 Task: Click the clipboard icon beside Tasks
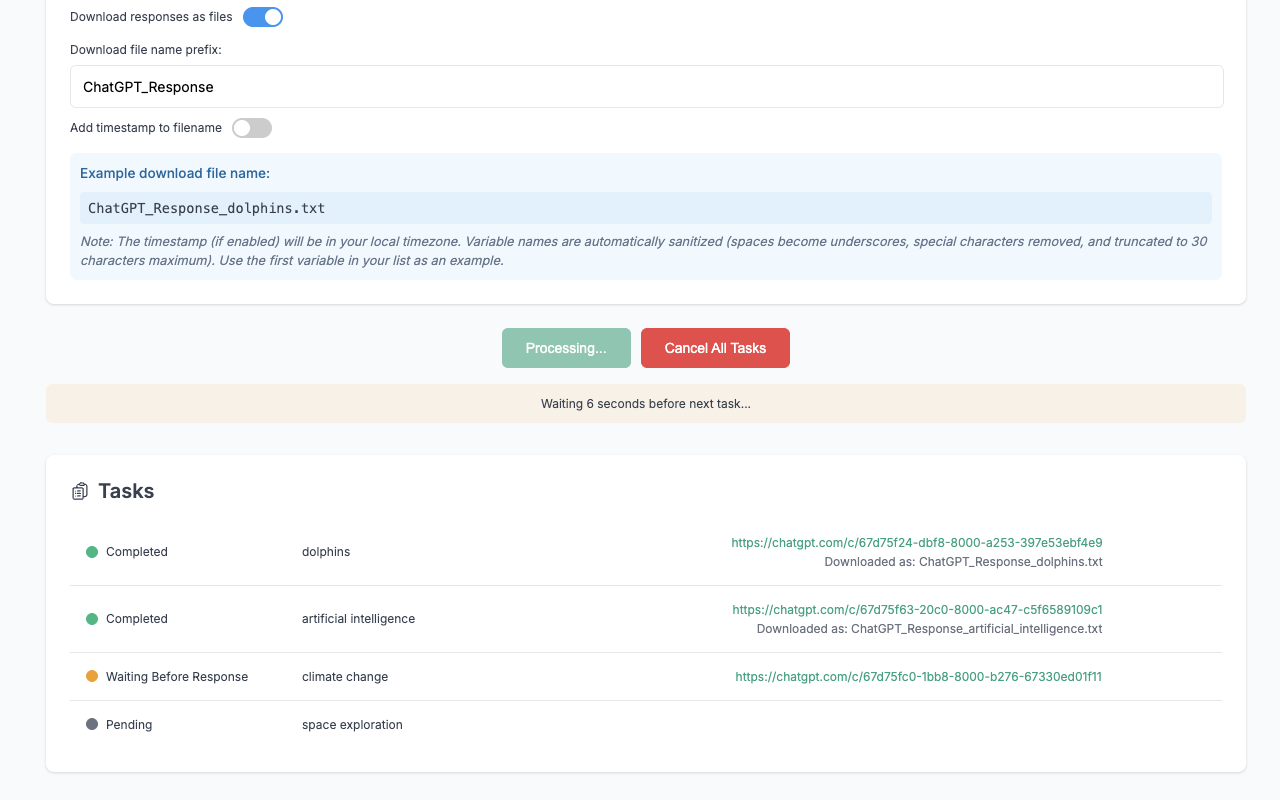(80, 491)
